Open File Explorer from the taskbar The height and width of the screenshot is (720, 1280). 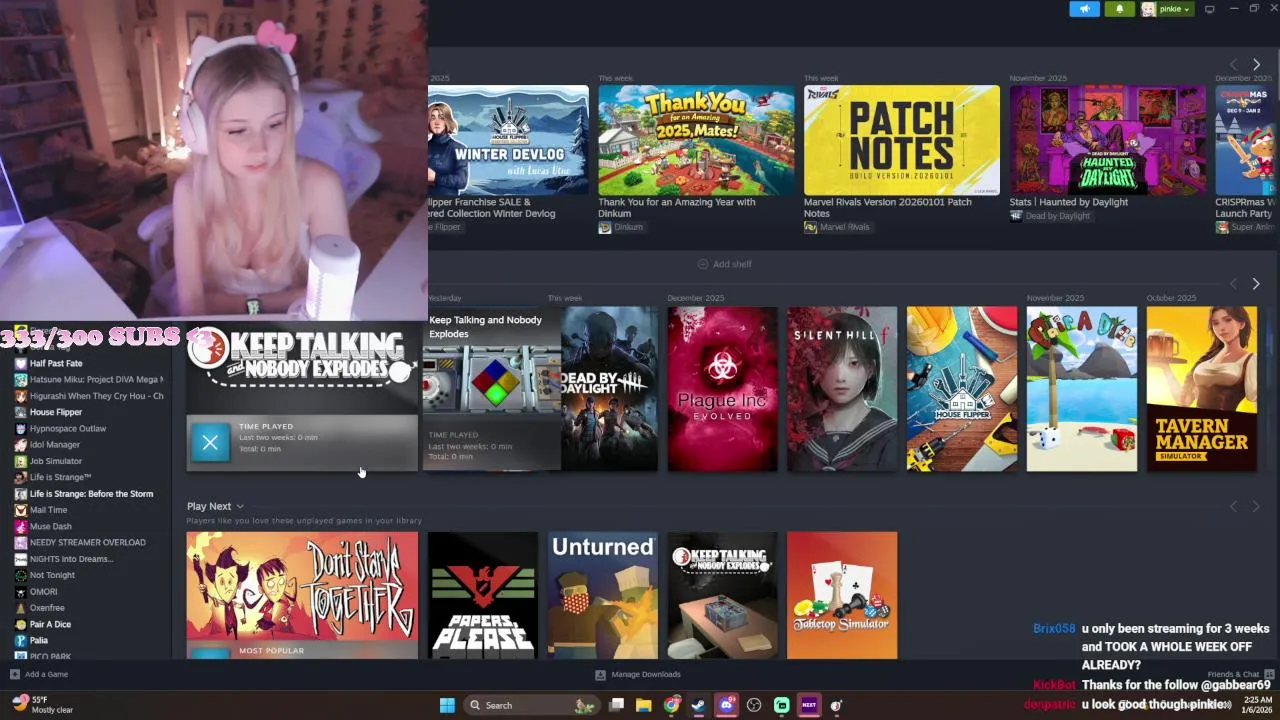click(644, 705)
